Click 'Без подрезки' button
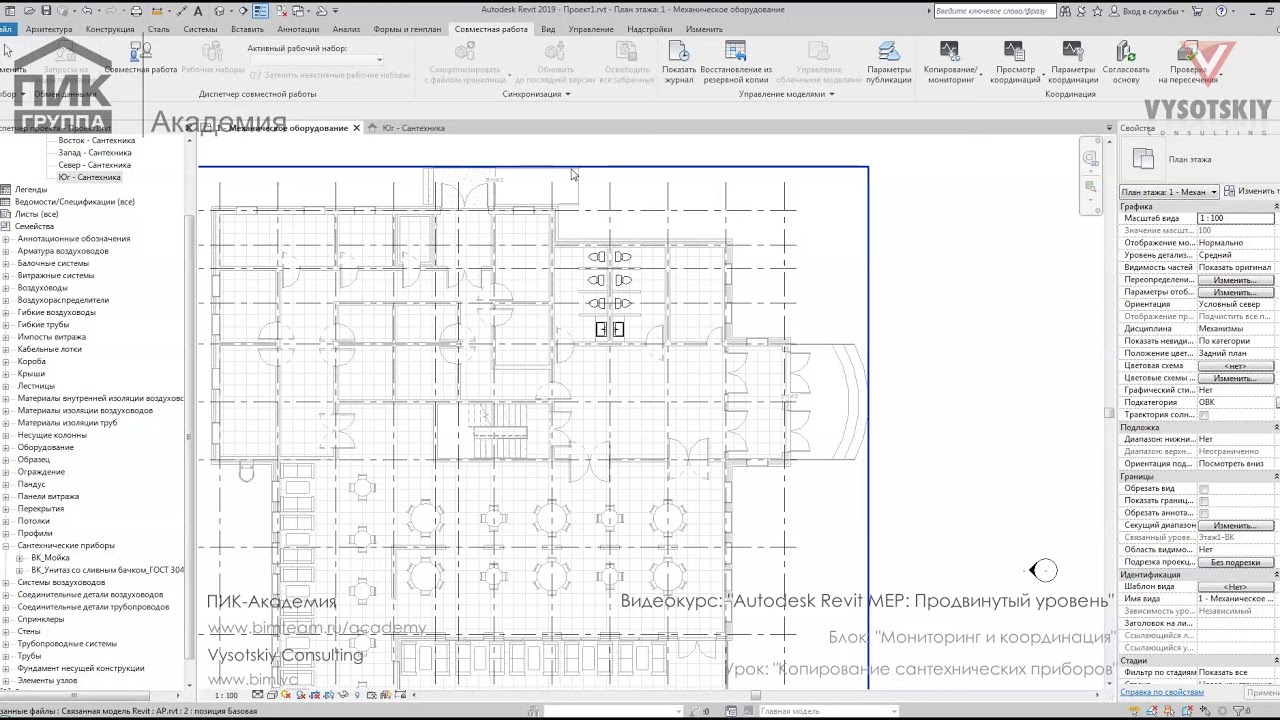This screenshot has height=720, width=1280. coord(1236,562)
